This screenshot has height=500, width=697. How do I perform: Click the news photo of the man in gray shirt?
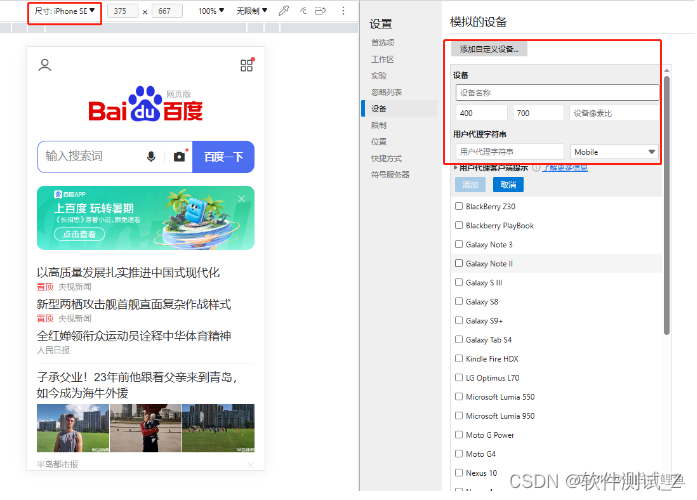(73, 428)
